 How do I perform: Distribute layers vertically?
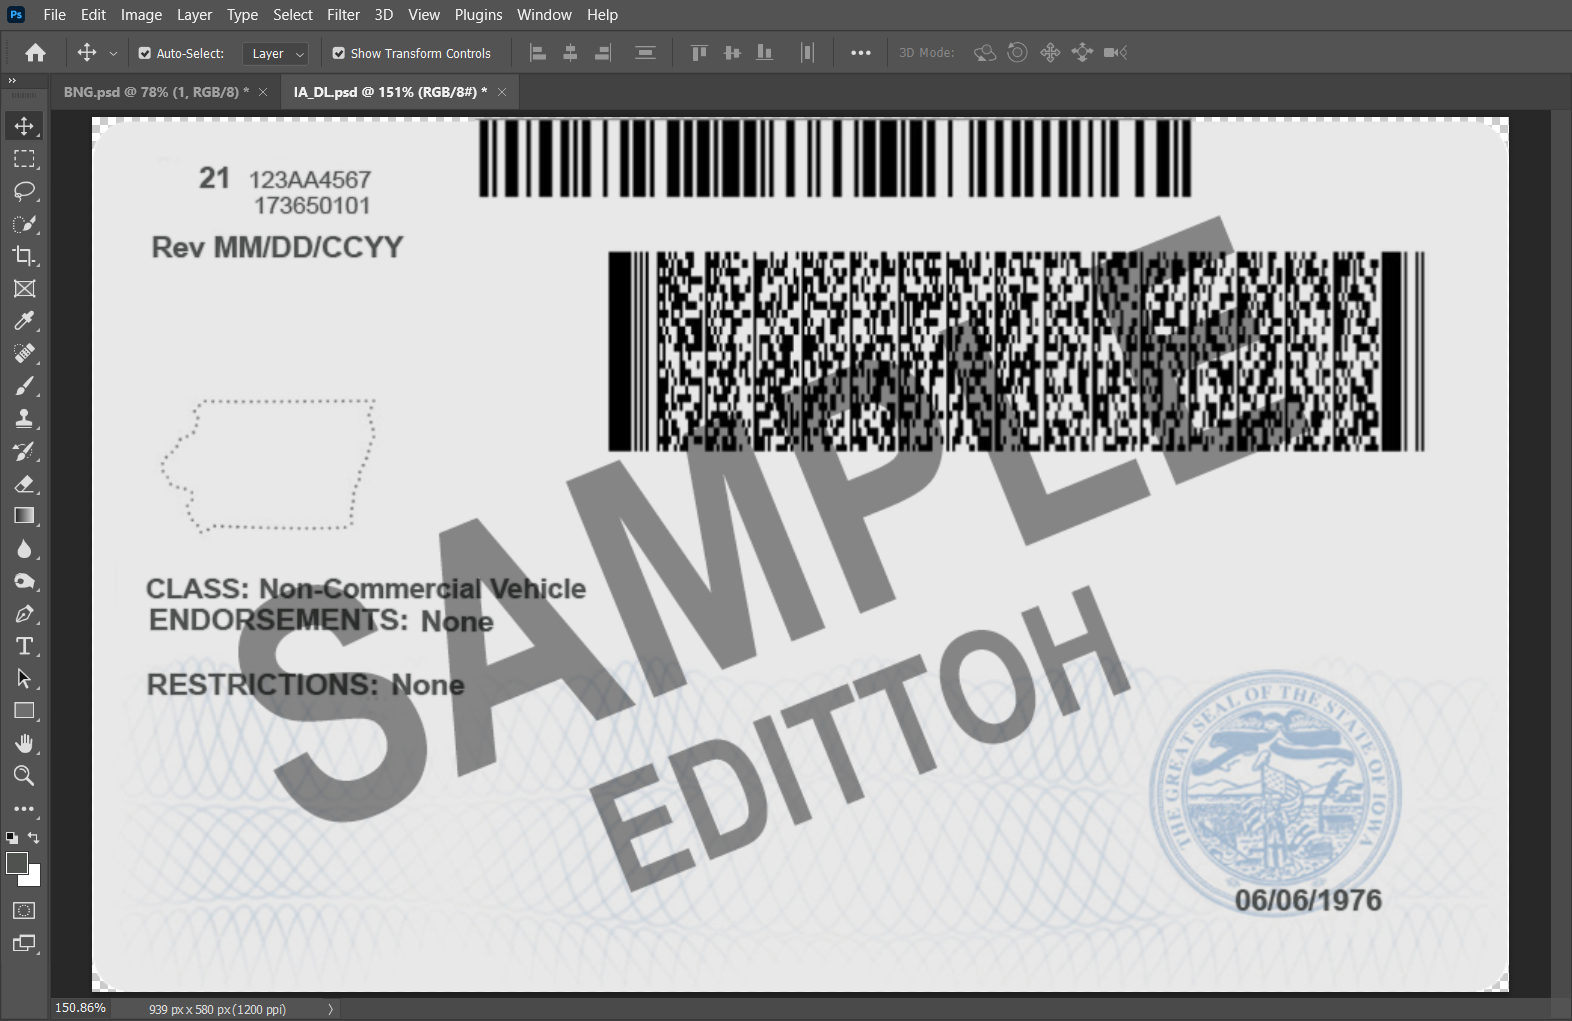645,53
